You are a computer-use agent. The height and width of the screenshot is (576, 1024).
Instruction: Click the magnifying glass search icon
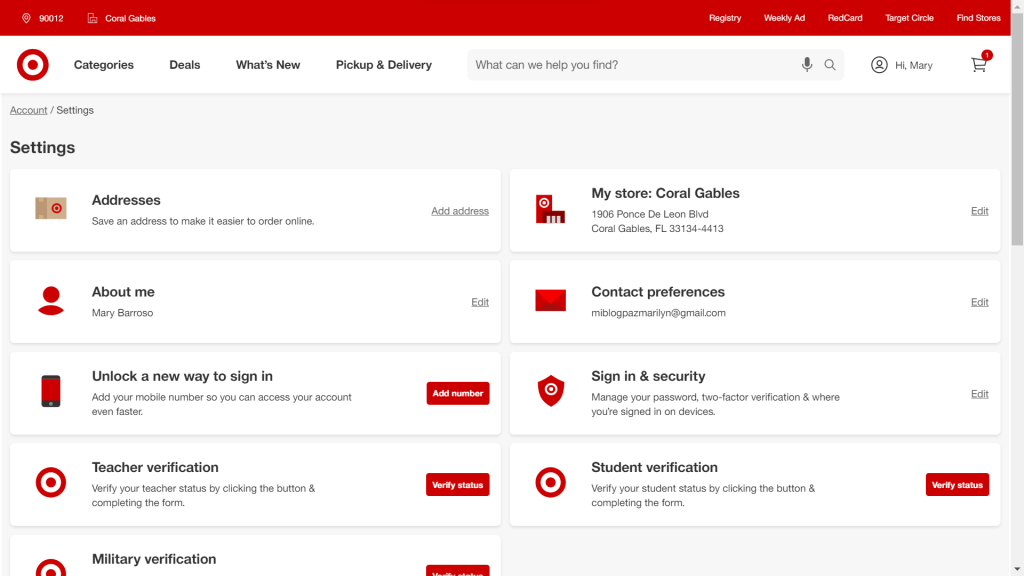(830, 65)
